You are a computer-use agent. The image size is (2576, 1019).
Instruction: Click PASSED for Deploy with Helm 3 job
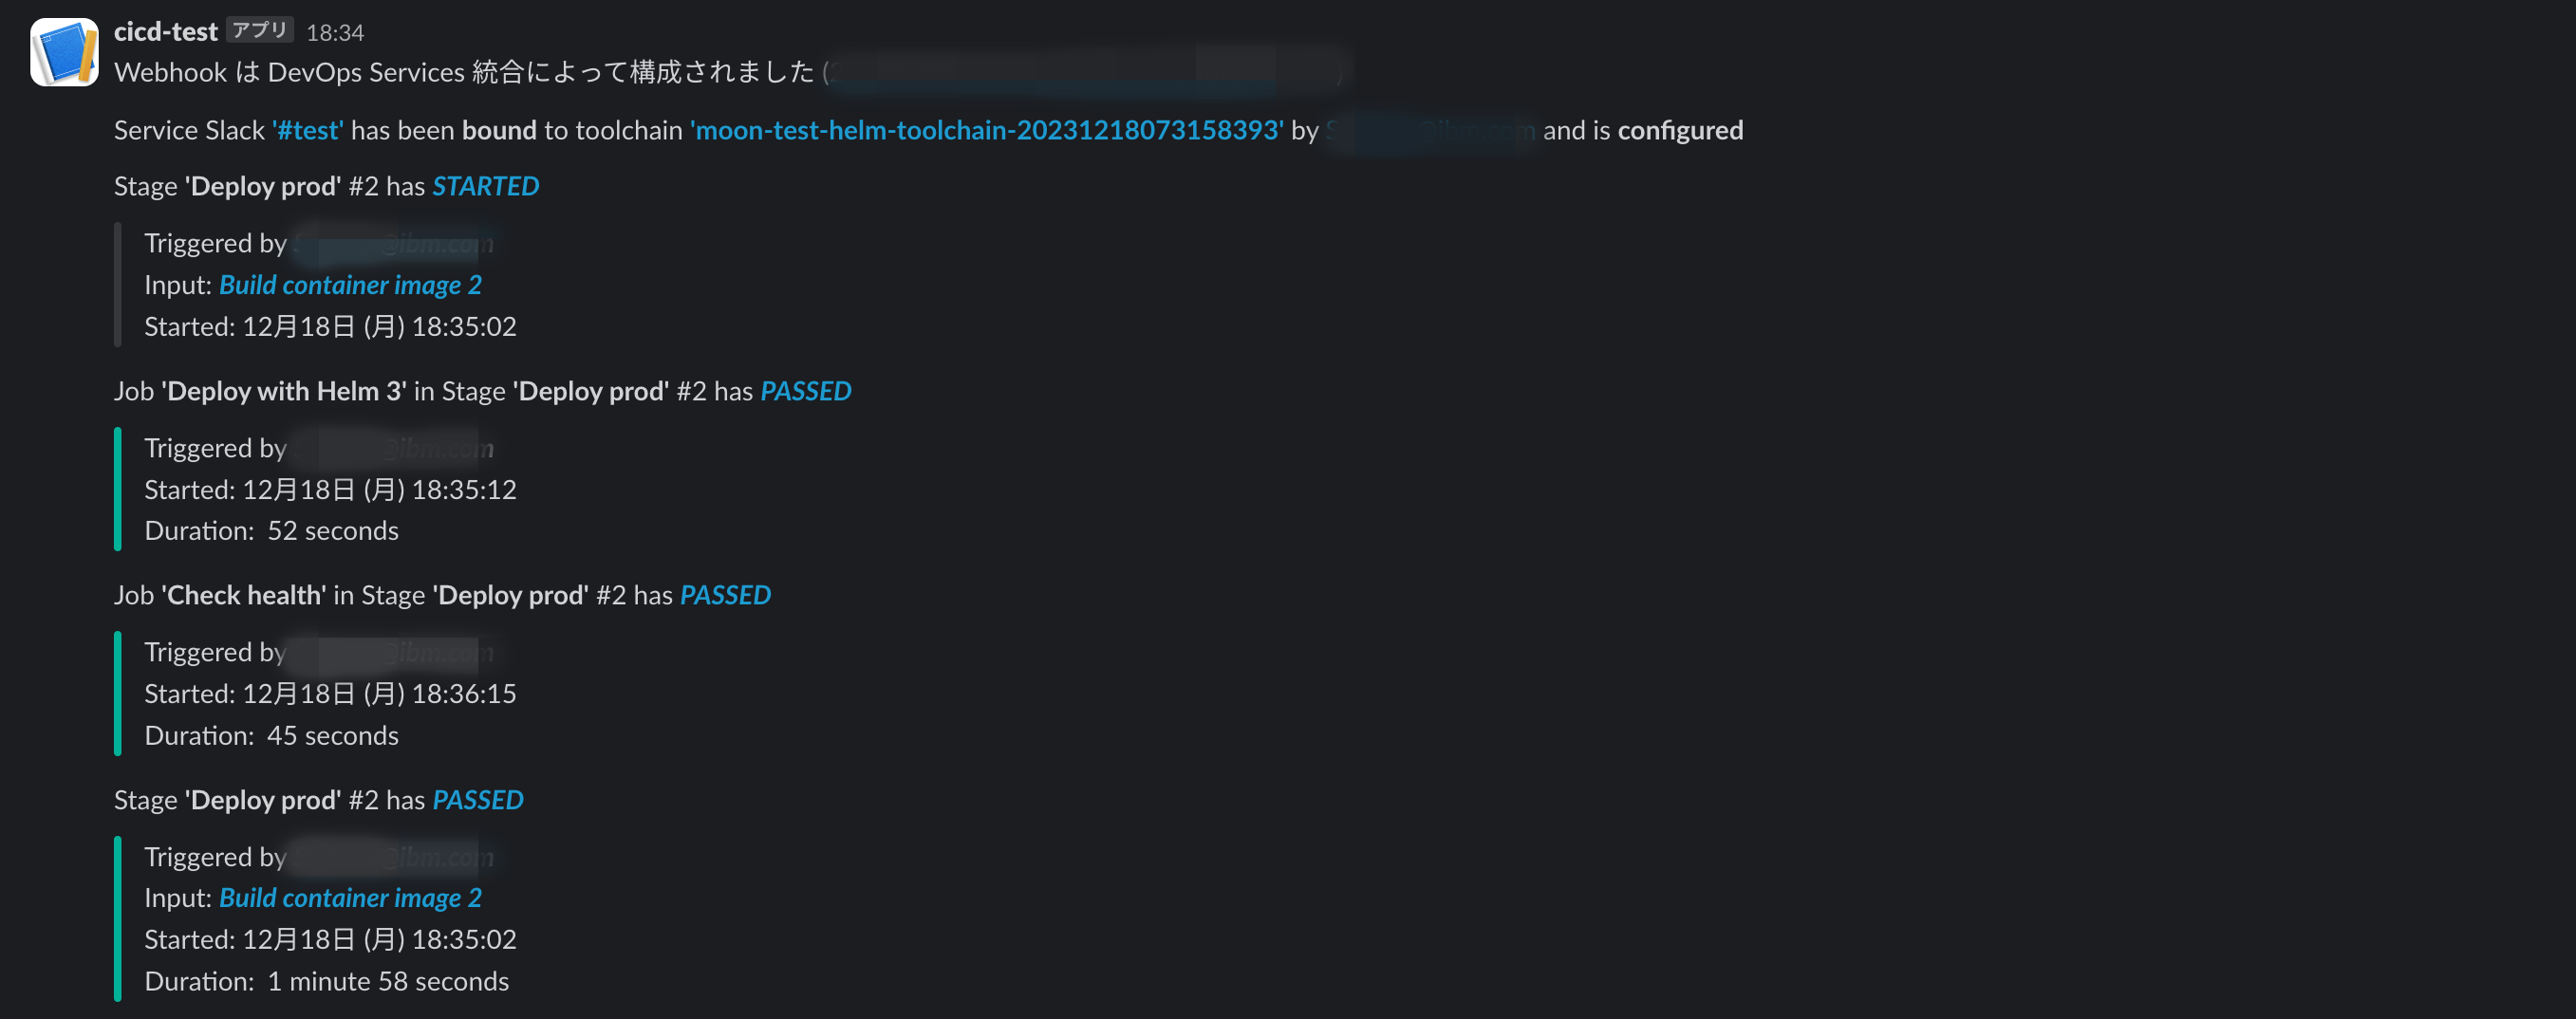pyautogui.click(x=805, y=391)
